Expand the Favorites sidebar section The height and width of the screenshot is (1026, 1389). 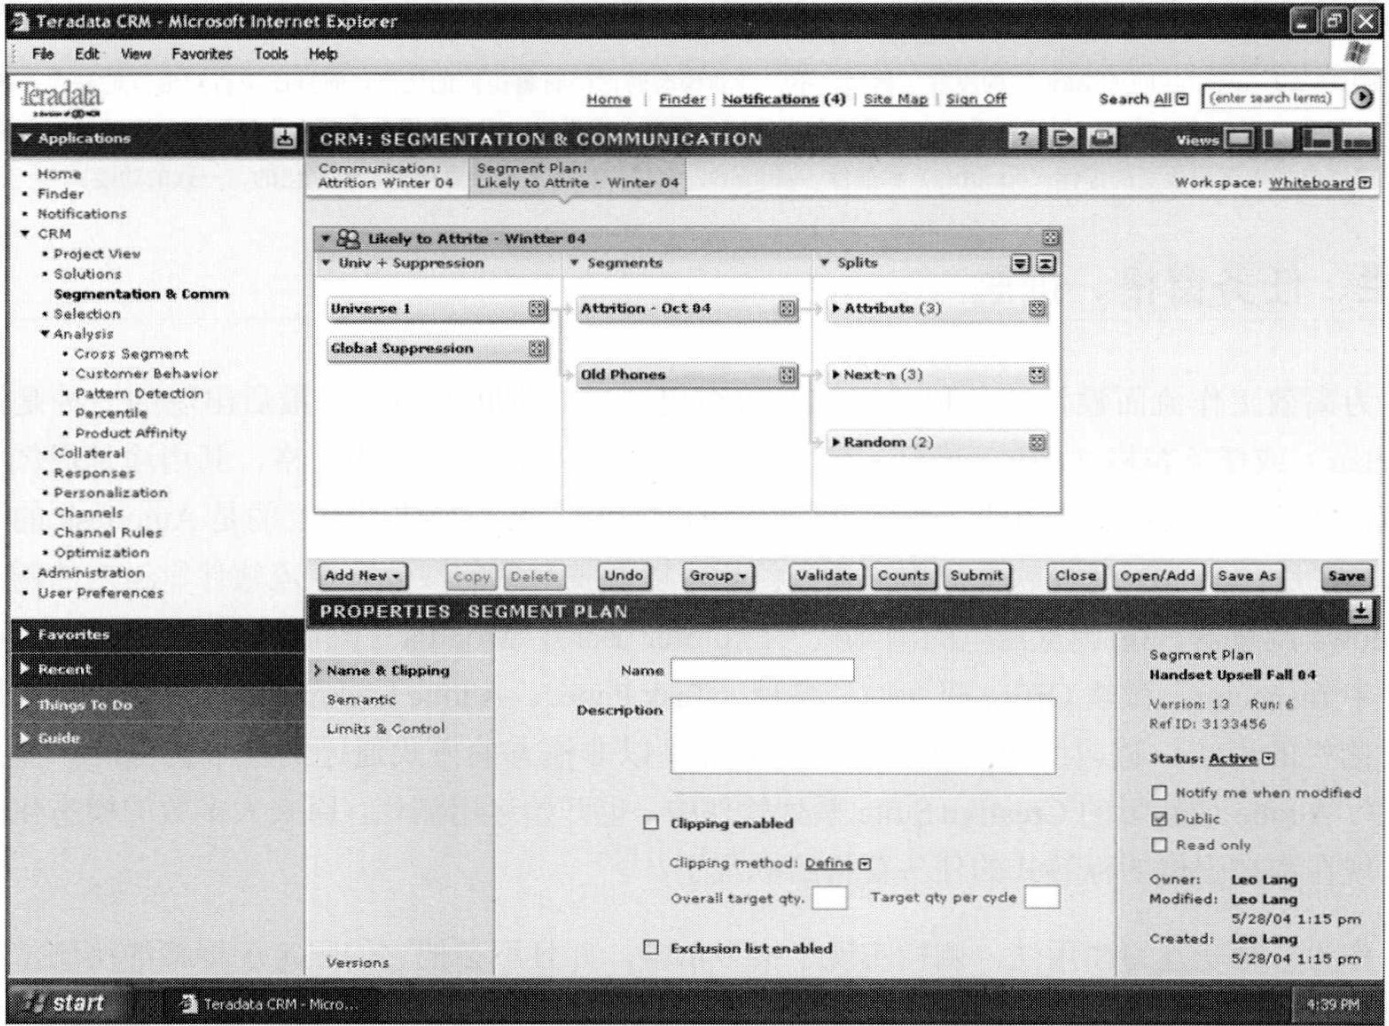pos(24,634)
